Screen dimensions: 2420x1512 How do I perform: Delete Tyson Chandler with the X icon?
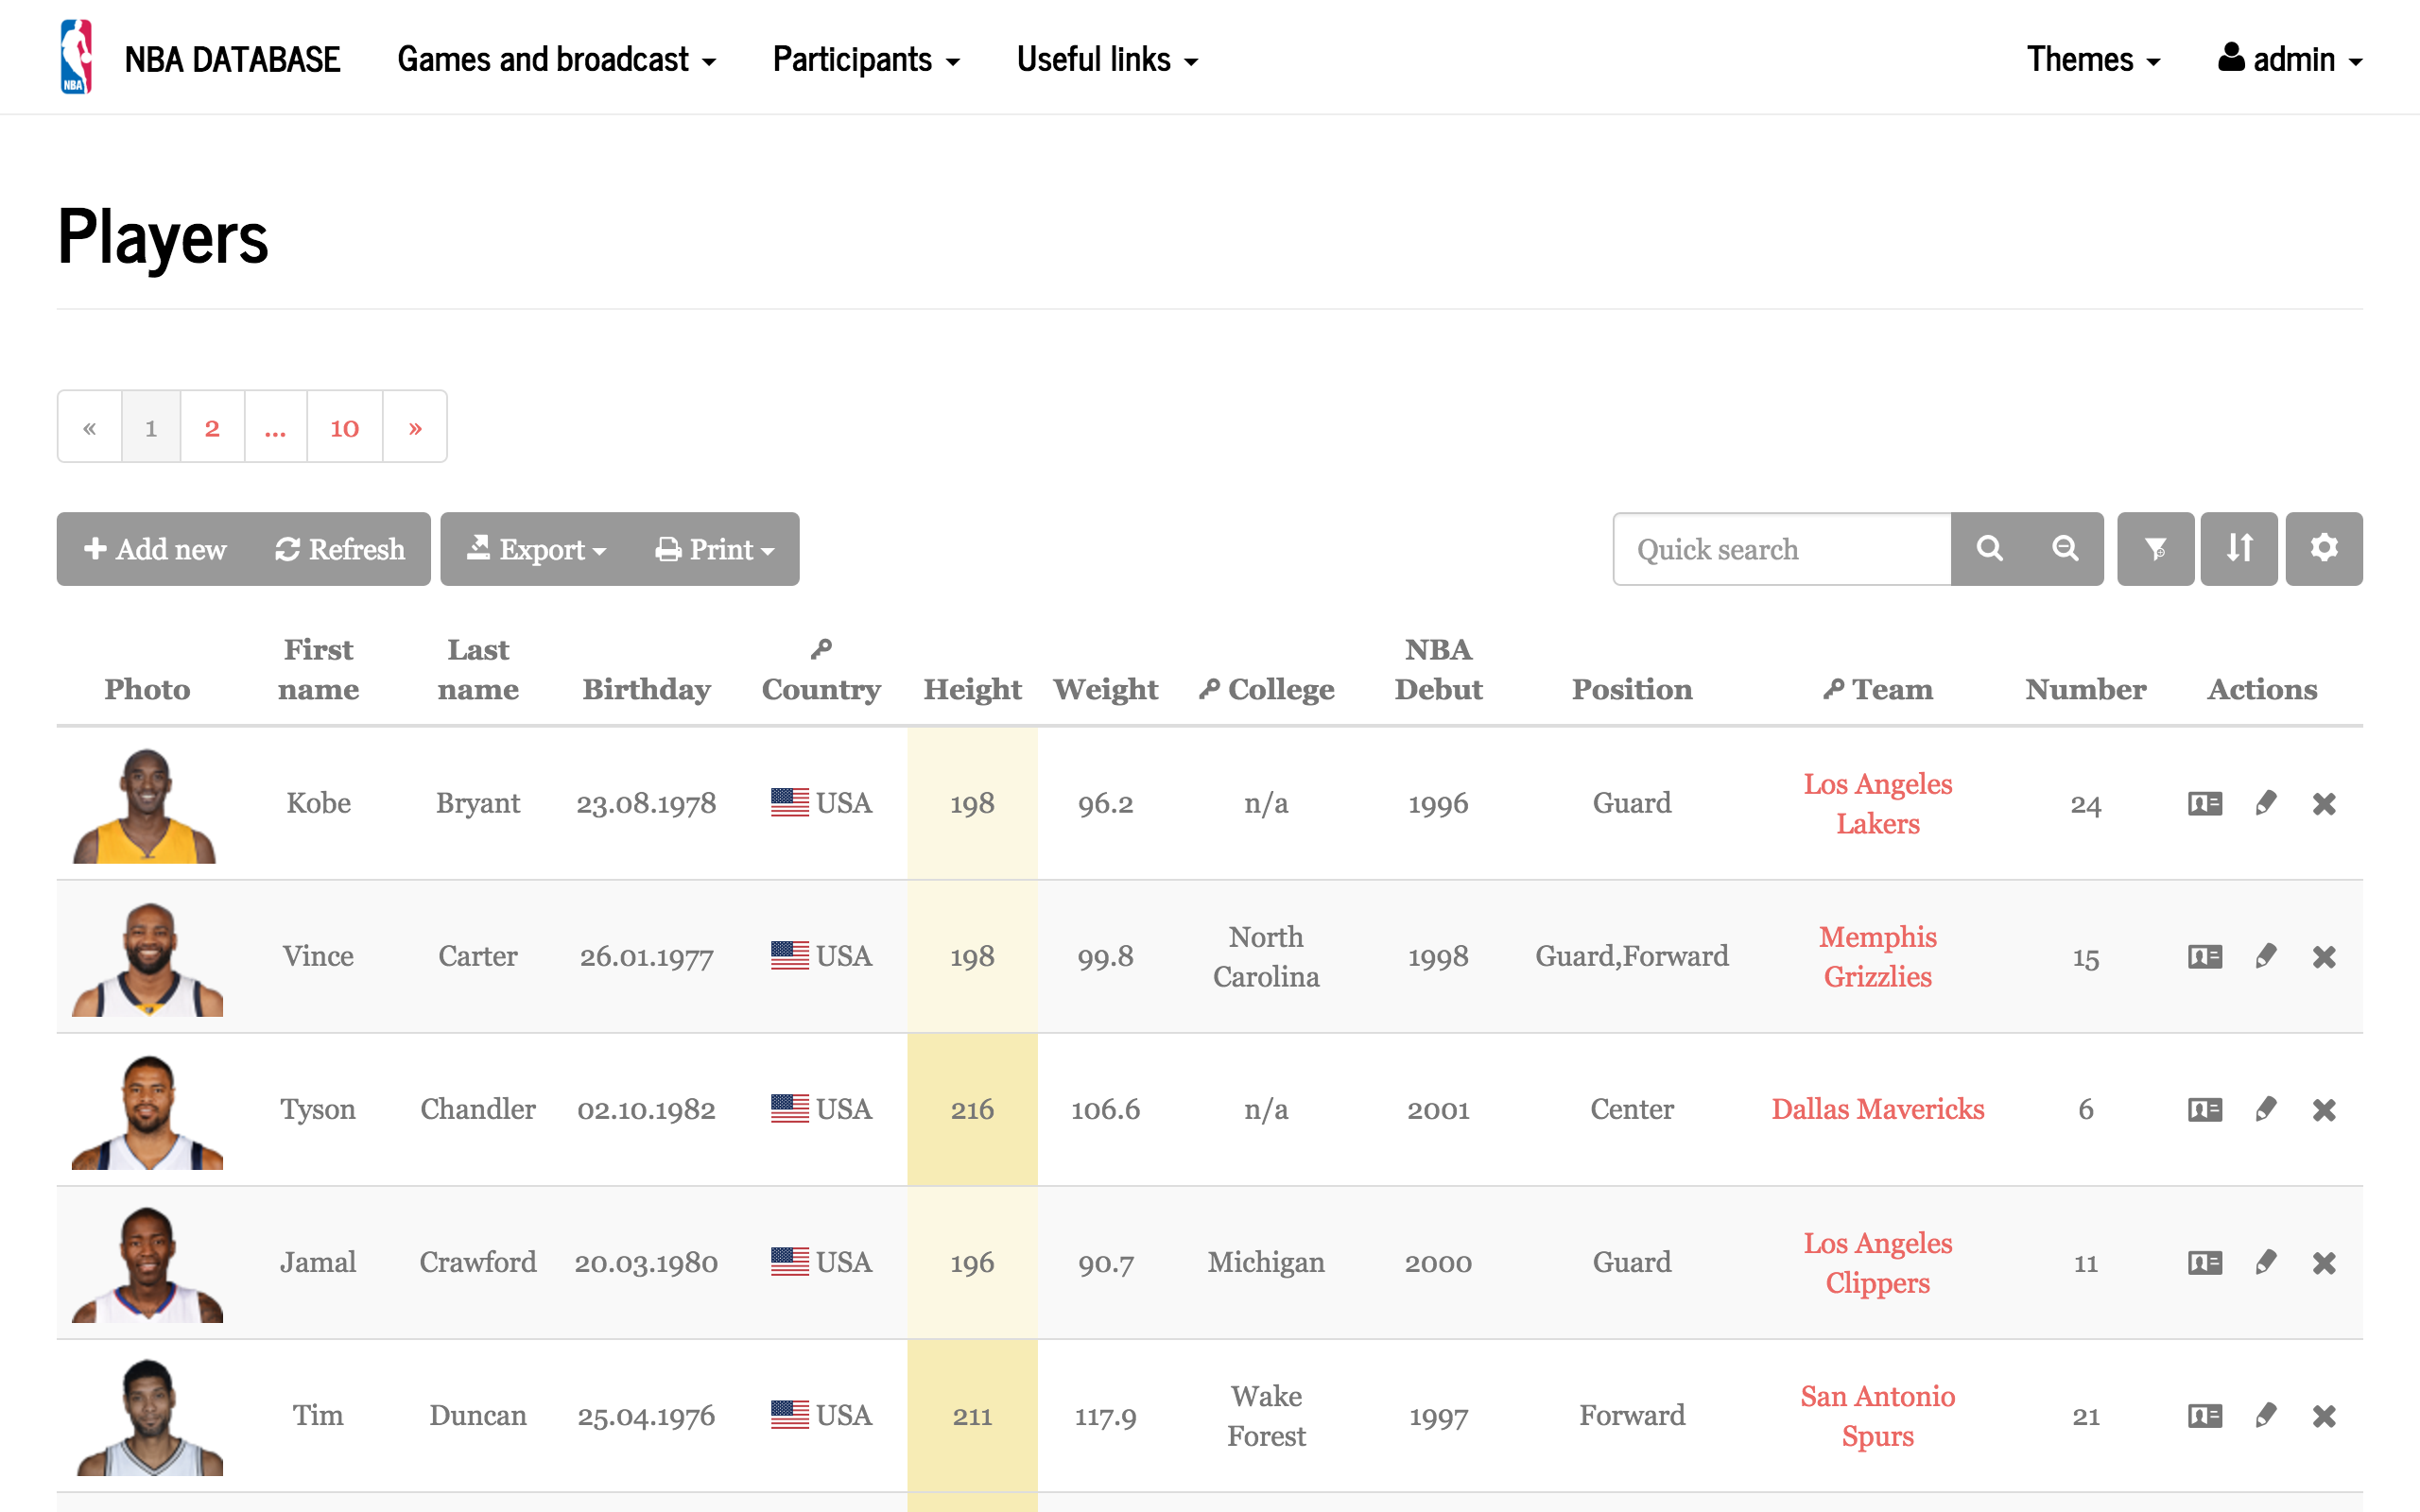tap(2325, 1109)
